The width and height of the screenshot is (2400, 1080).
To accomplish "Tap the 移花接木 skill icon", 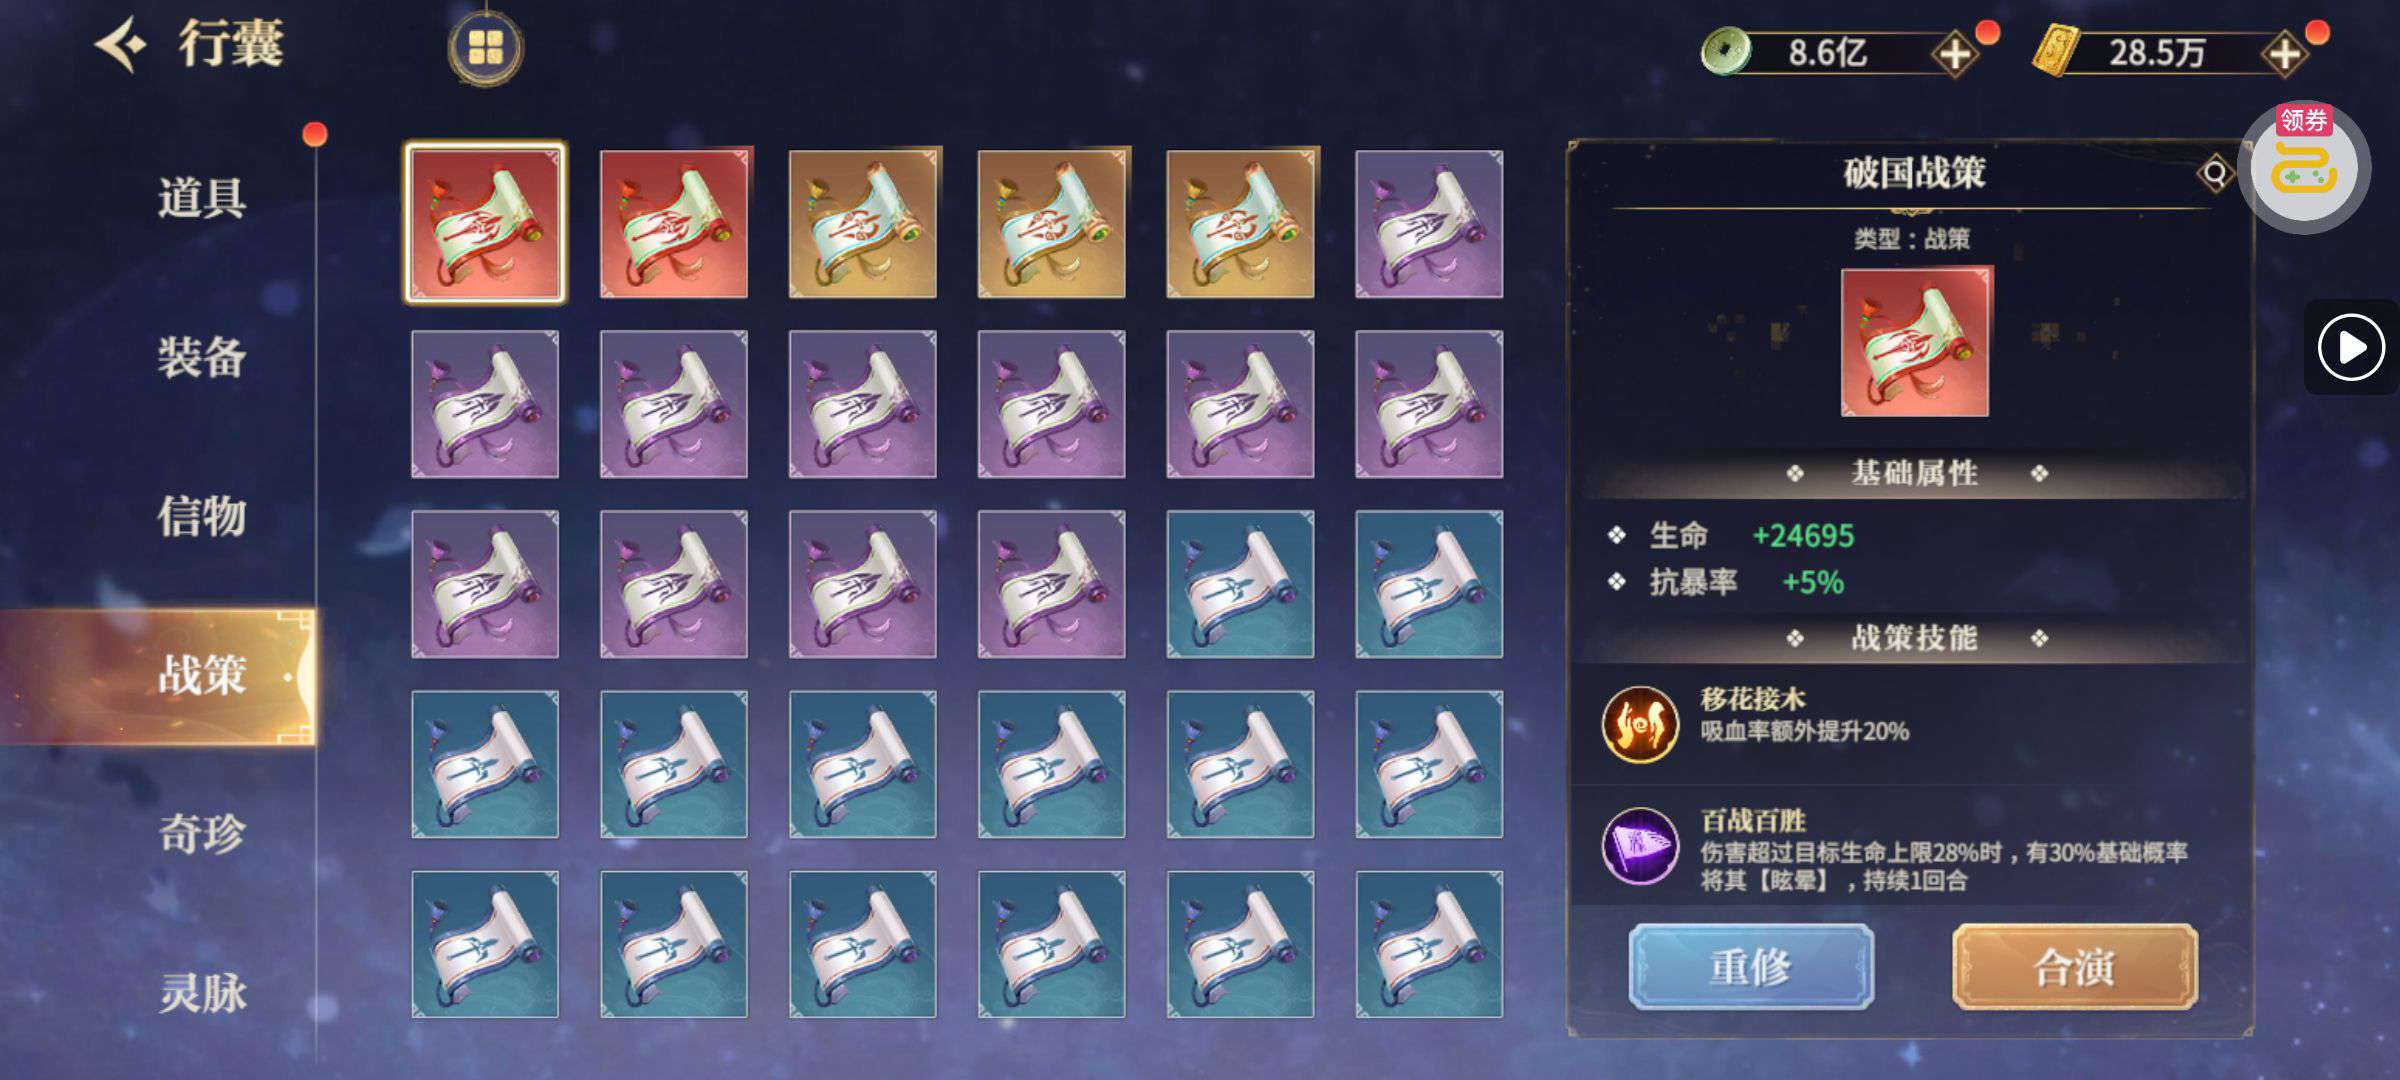I will click(1640, 724).
